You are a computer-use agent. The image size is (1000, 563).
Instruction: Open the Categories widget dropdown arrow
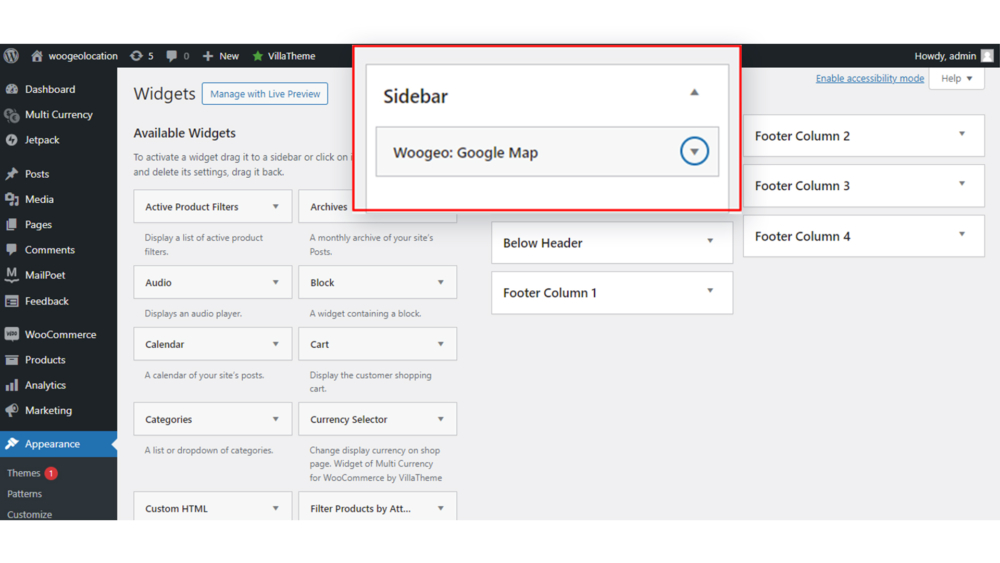276,420
